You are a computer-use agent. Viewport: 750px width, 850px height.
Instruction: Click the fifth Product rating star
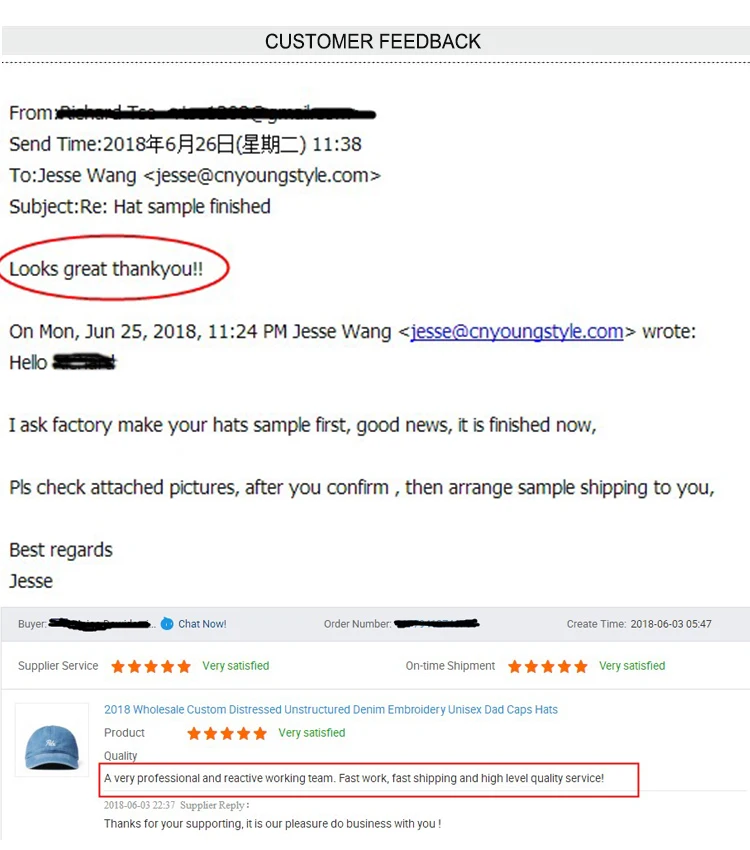tap(260, 733)
